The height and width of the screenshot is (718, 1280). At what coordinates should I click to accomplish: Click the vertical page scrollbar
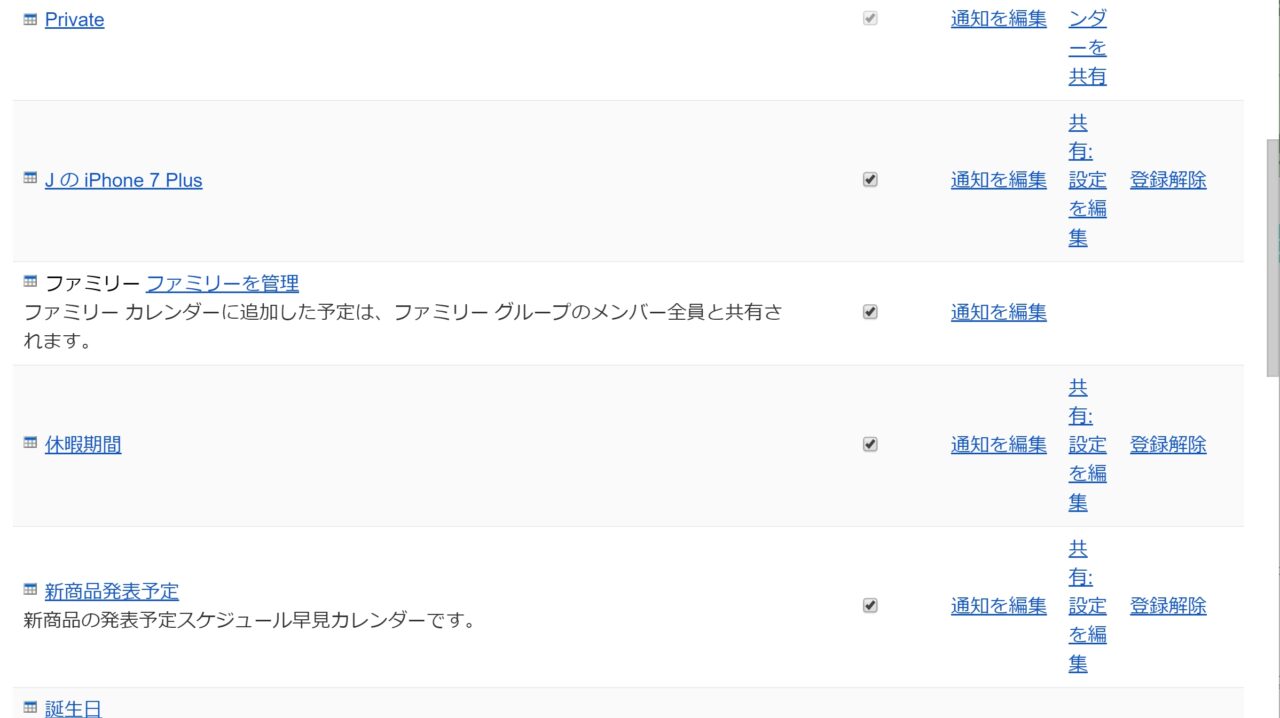[x=1273, y=258]
